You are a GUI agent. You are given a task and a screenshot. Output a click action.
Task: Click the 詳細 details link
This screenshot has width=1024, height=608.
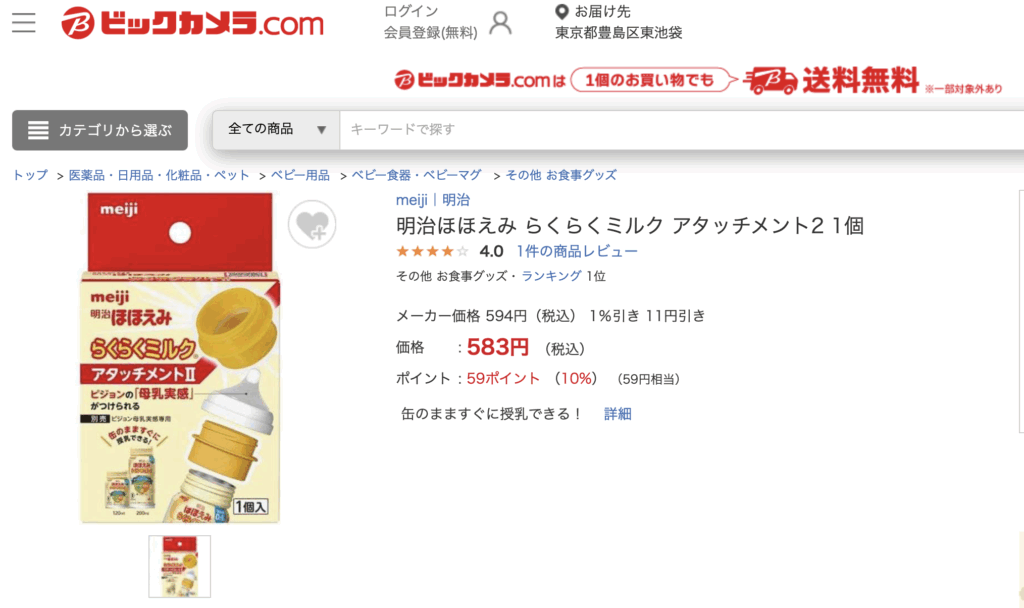617,414
